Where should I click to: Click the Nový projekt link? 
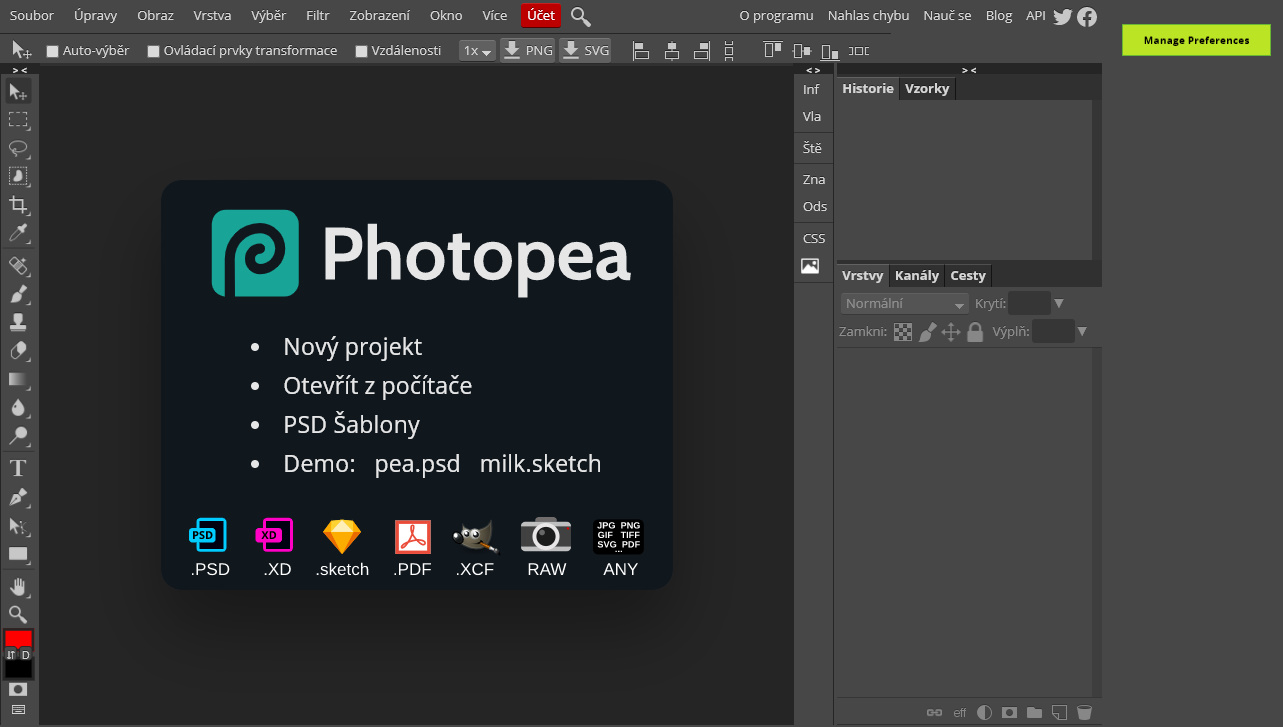352,347
